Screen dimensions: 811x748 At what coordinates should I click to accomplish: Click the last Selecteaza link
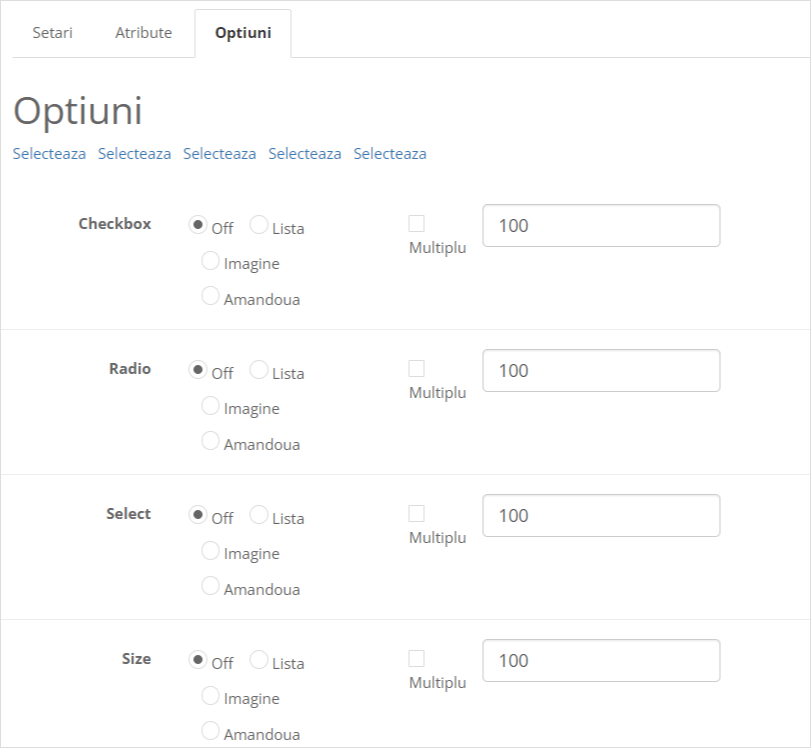click(390, 154)
